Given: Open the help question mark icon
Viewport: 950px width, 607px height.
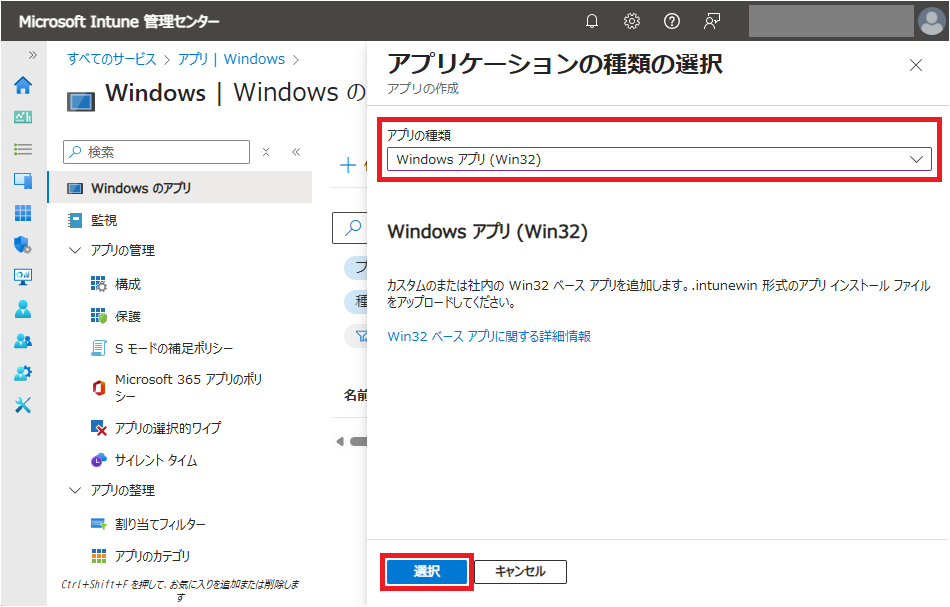Looking at the screenshot, I should pyautogui.click(x=671, y=21).
